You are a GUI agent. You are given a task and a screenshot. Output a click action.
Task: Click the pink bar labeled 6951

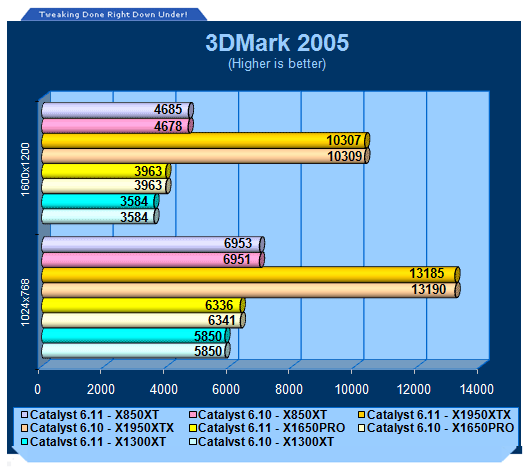click(x=153, y=260)
